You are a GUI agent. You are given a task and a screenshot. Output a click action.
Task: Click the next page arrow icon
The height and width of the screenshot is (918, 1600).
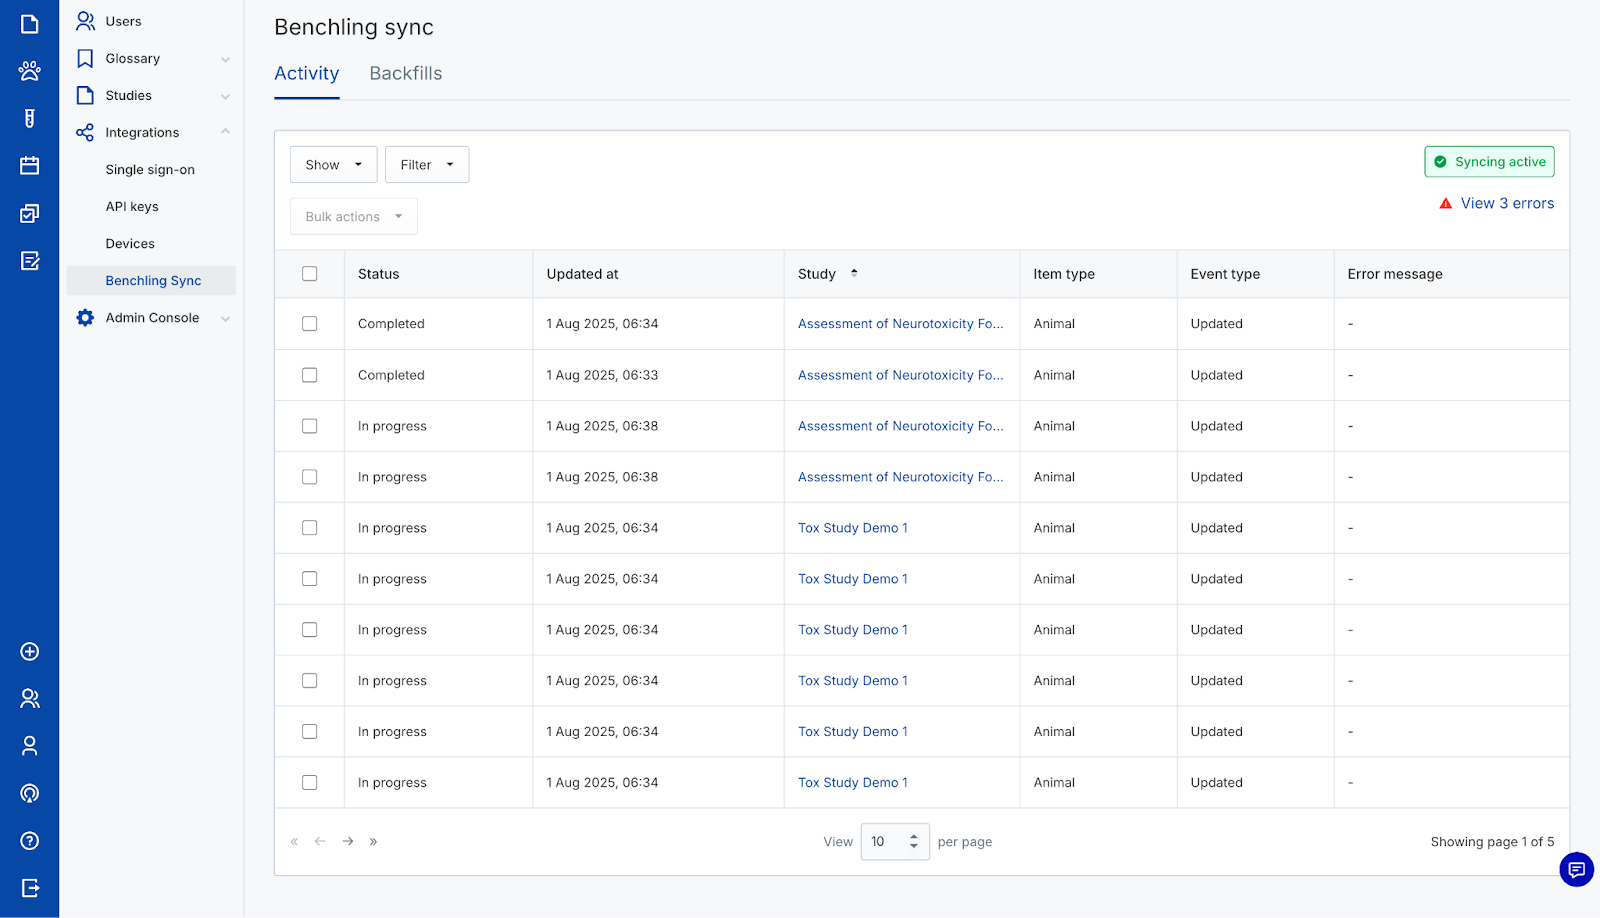pos(348,842)
